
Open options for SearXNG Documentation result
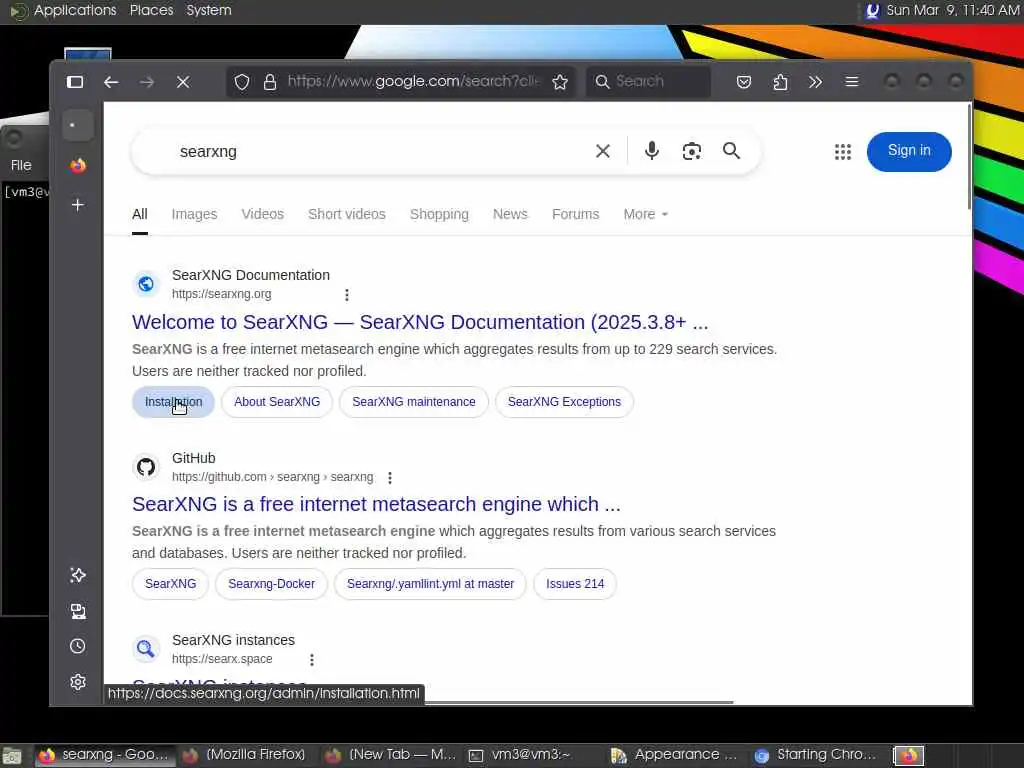tap(347, 295)
